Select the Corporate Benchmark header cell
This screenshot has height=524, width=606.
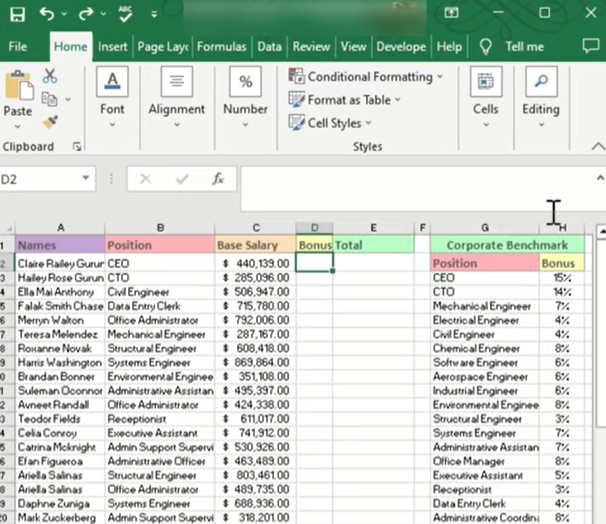click(506, 244)
